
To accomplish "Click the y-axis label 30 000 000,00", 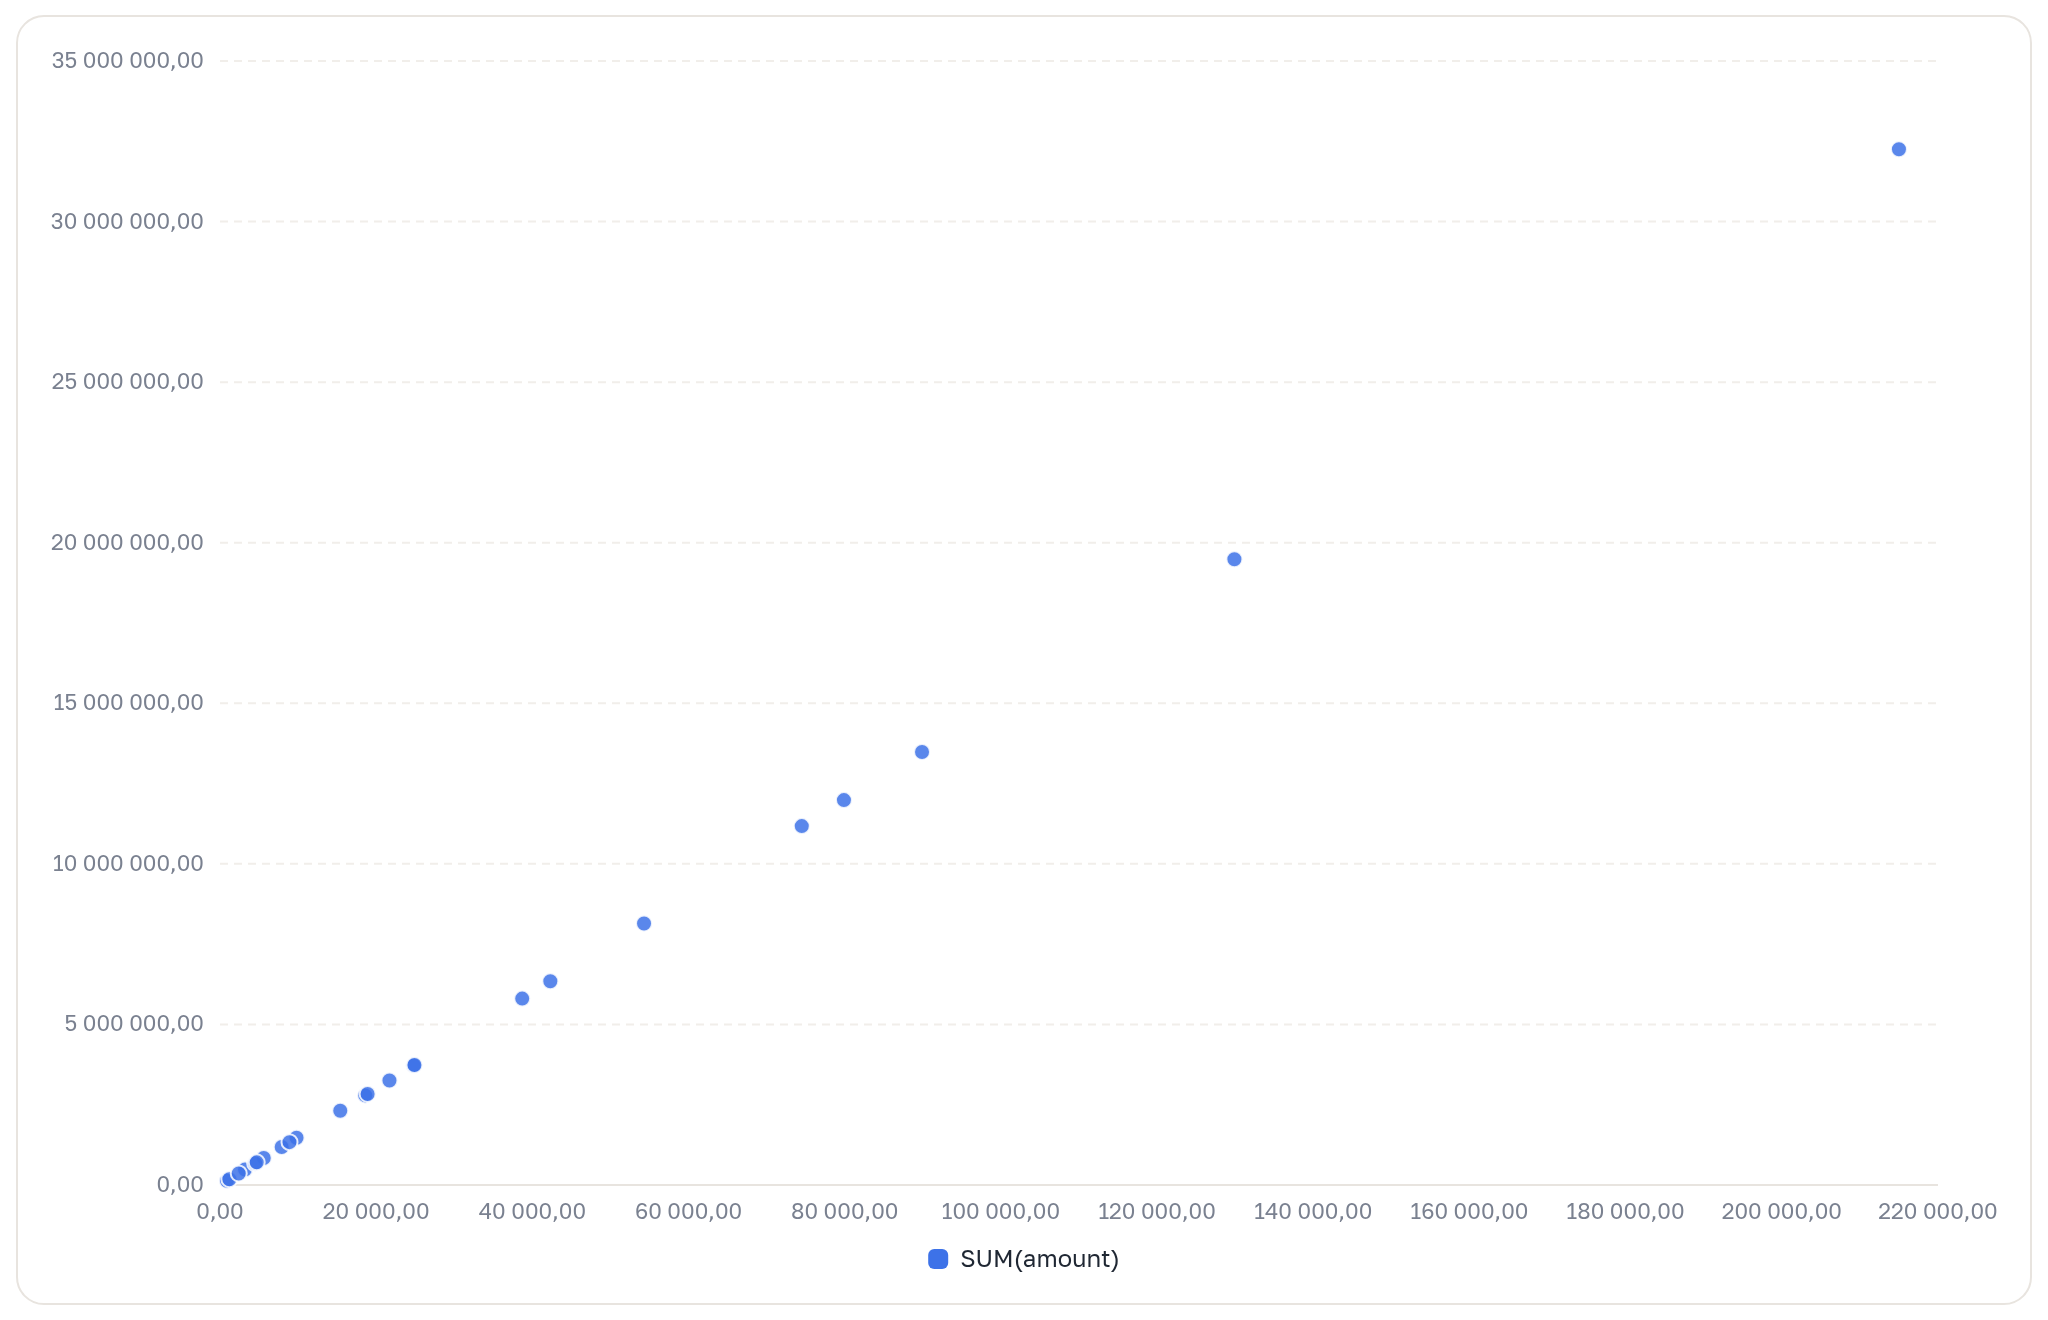I will pos(127,221).
